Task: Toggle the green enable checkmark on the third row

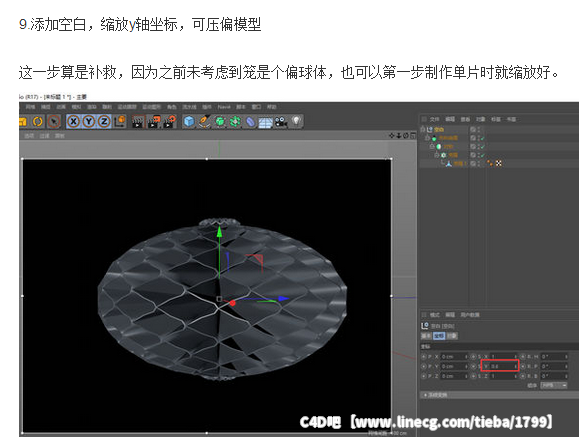Action: pyautogui.click(x=482, y=147)
